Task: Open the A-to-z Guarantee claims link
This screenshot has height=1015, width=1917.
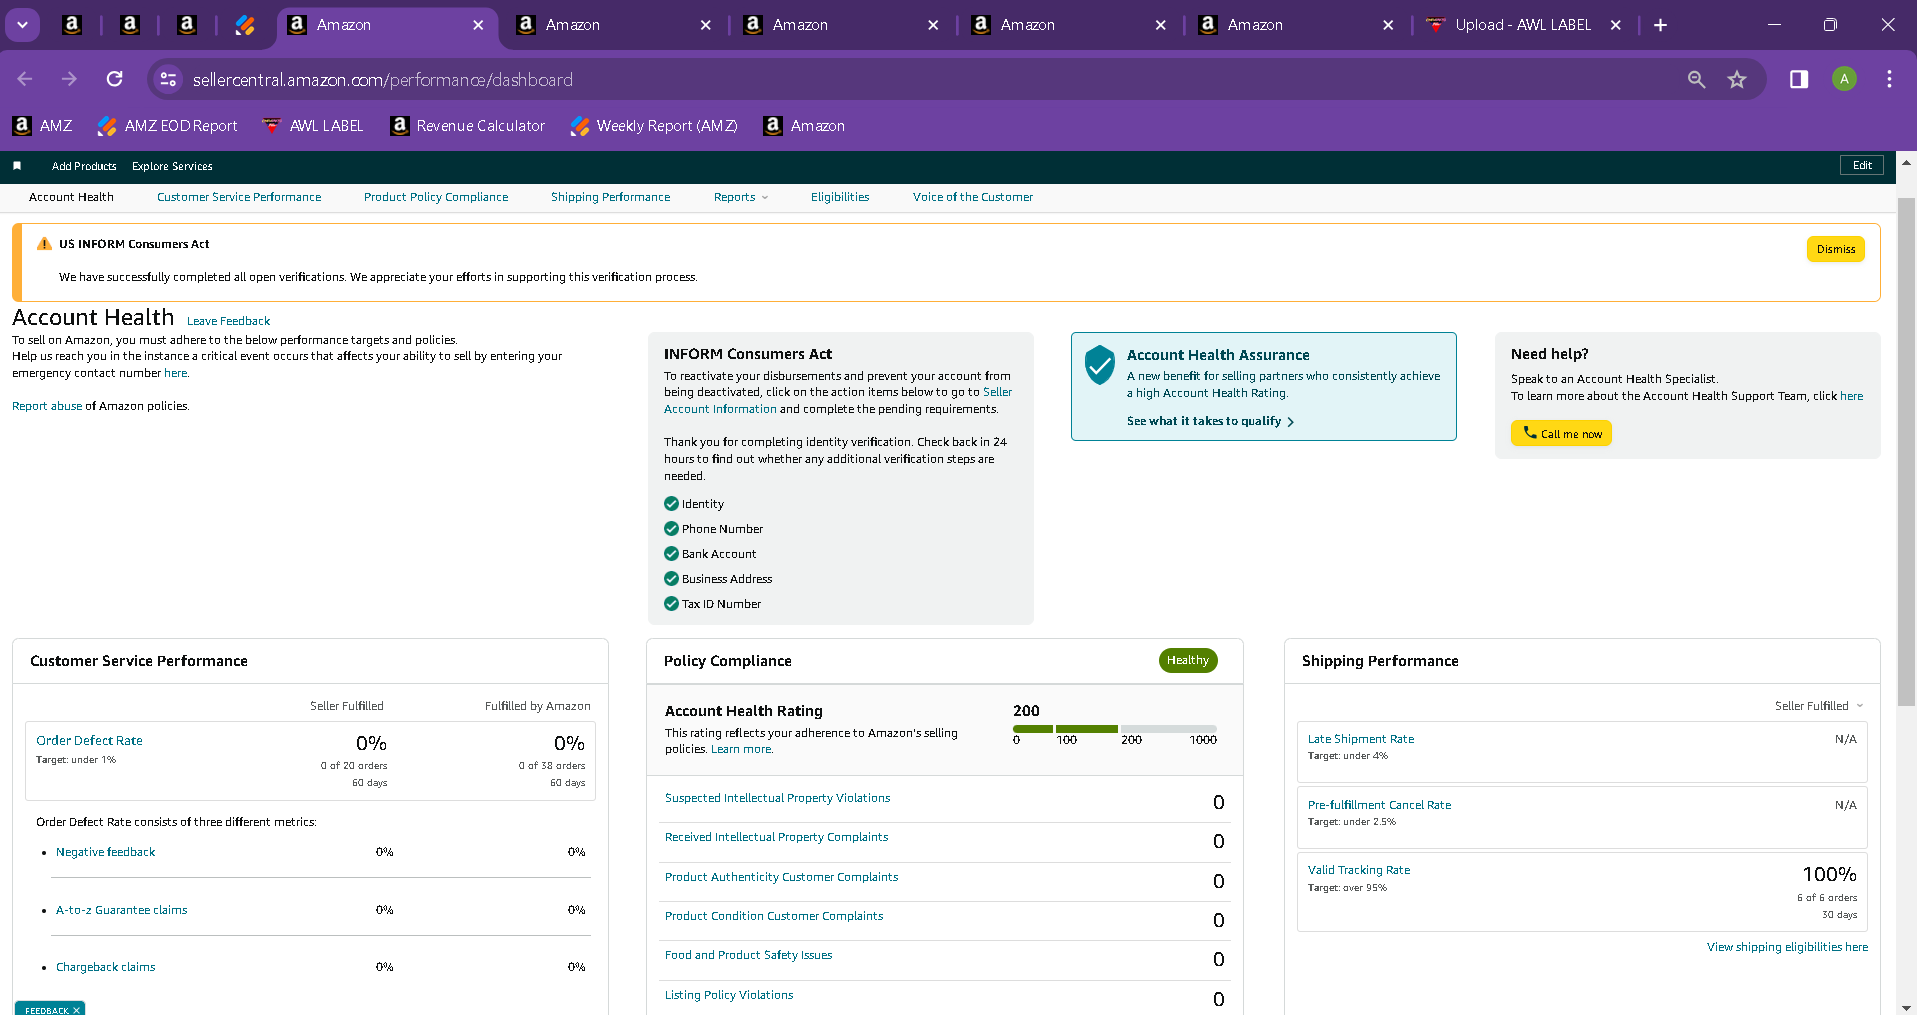Action: [x=121, y=910]
